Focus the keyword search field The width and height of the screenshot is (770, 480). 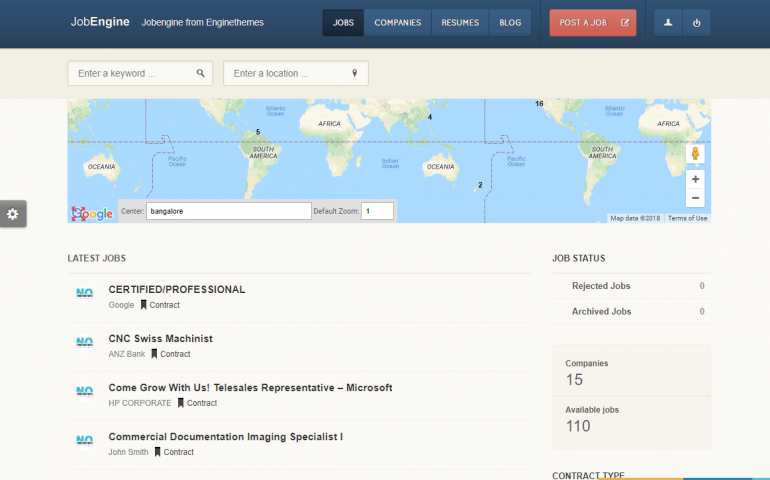pyautogui.click(x=140, y=73)
